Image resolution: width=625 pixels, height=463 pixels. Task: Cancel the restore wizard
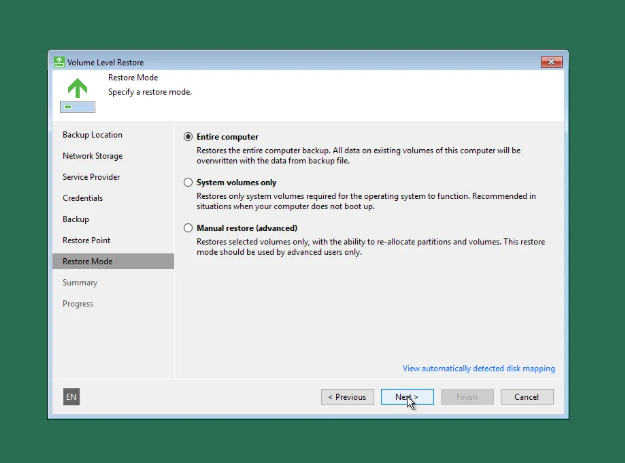(526, 397)
